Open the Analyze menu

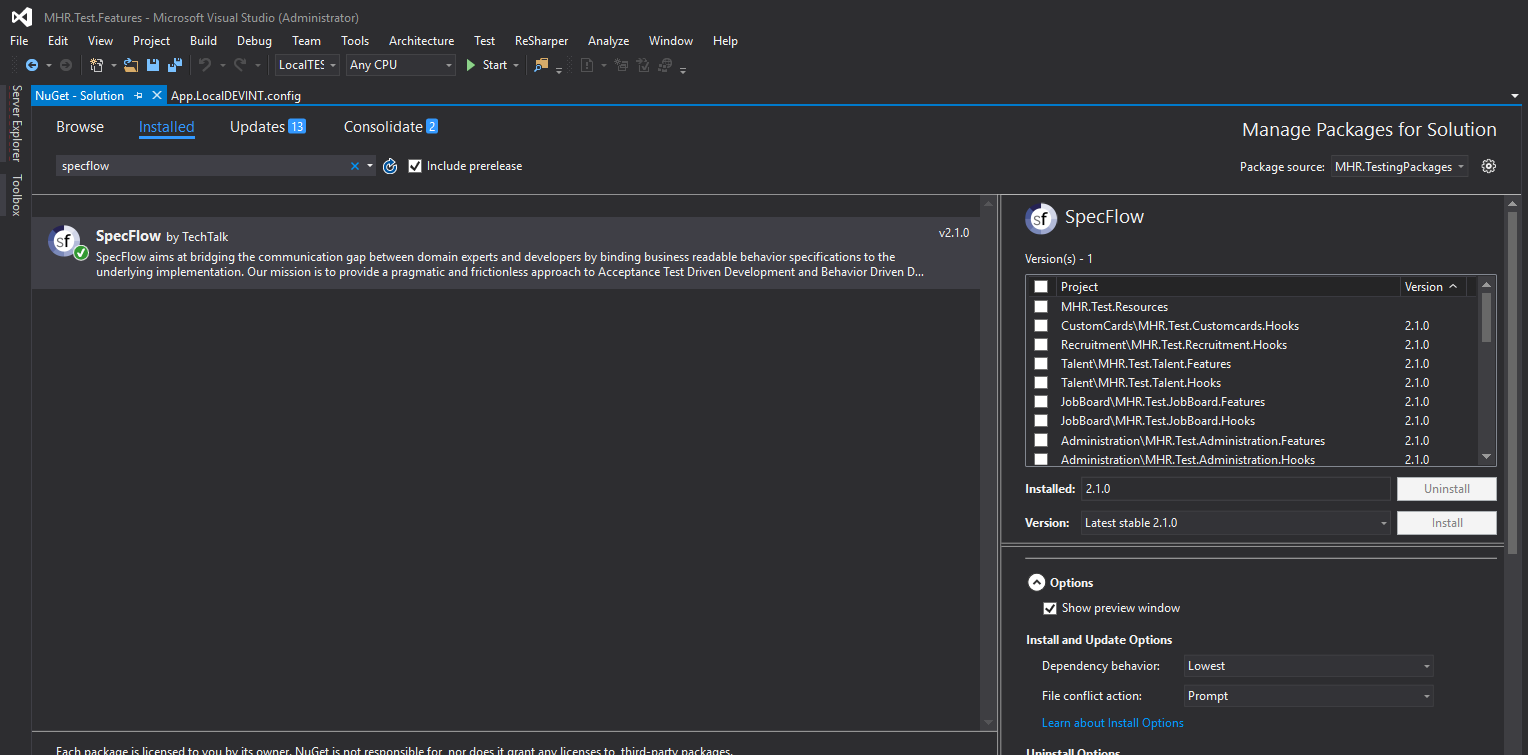608,41
